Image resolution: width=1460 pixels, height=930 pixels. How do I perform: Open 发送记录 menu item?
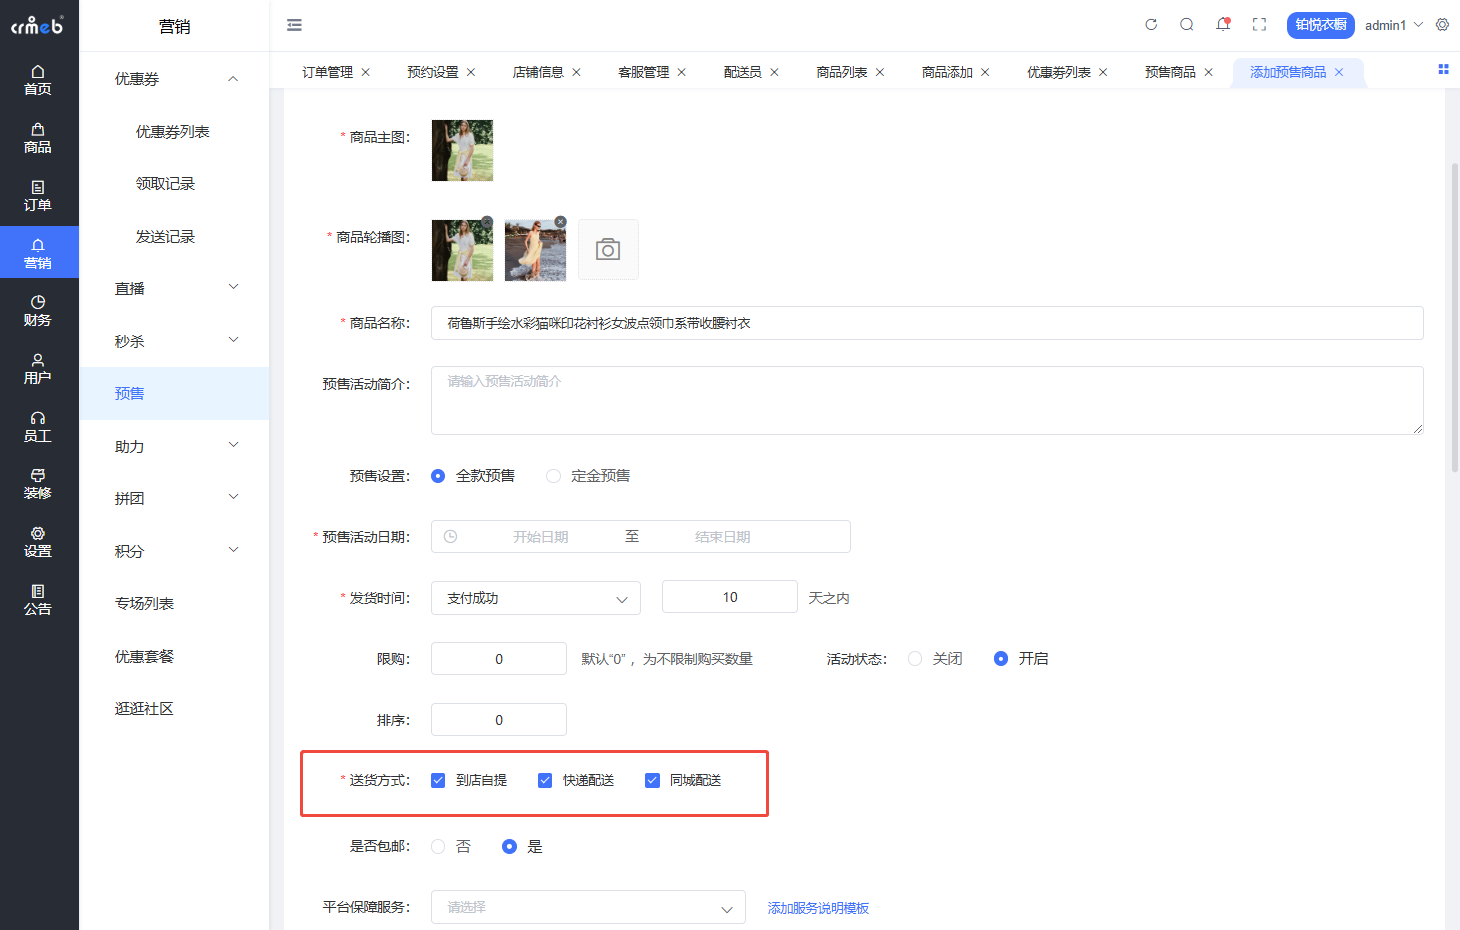click(165, 237)
